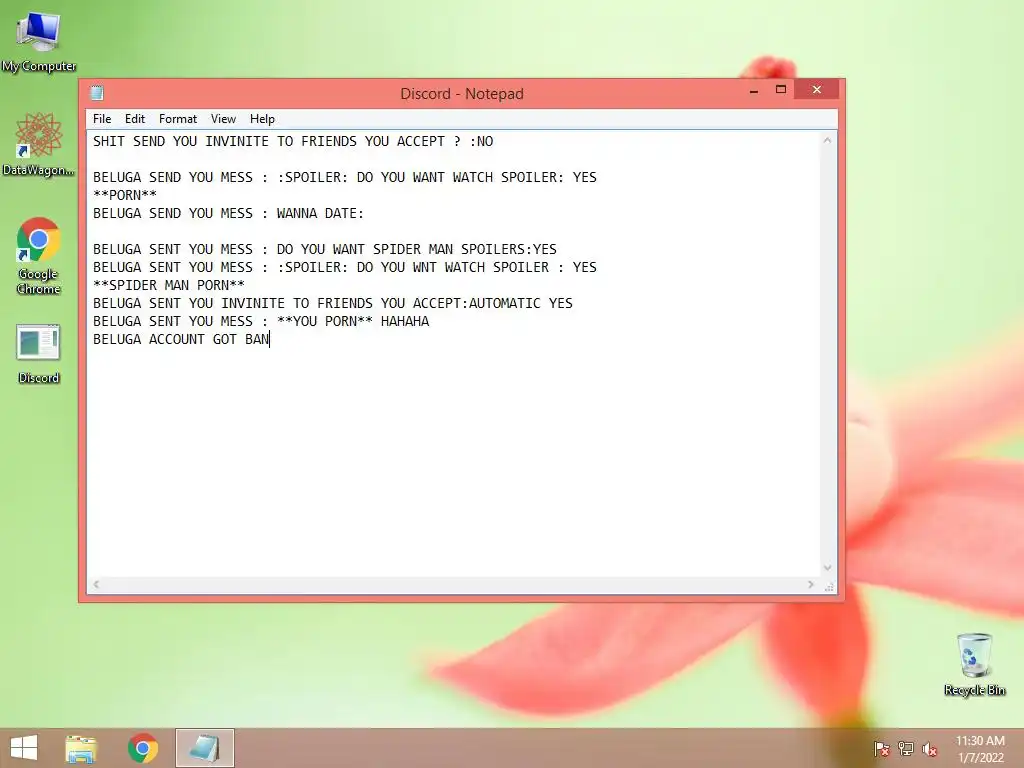
Task: Click the Action Center flag tray icon
Action: (882, 749)
